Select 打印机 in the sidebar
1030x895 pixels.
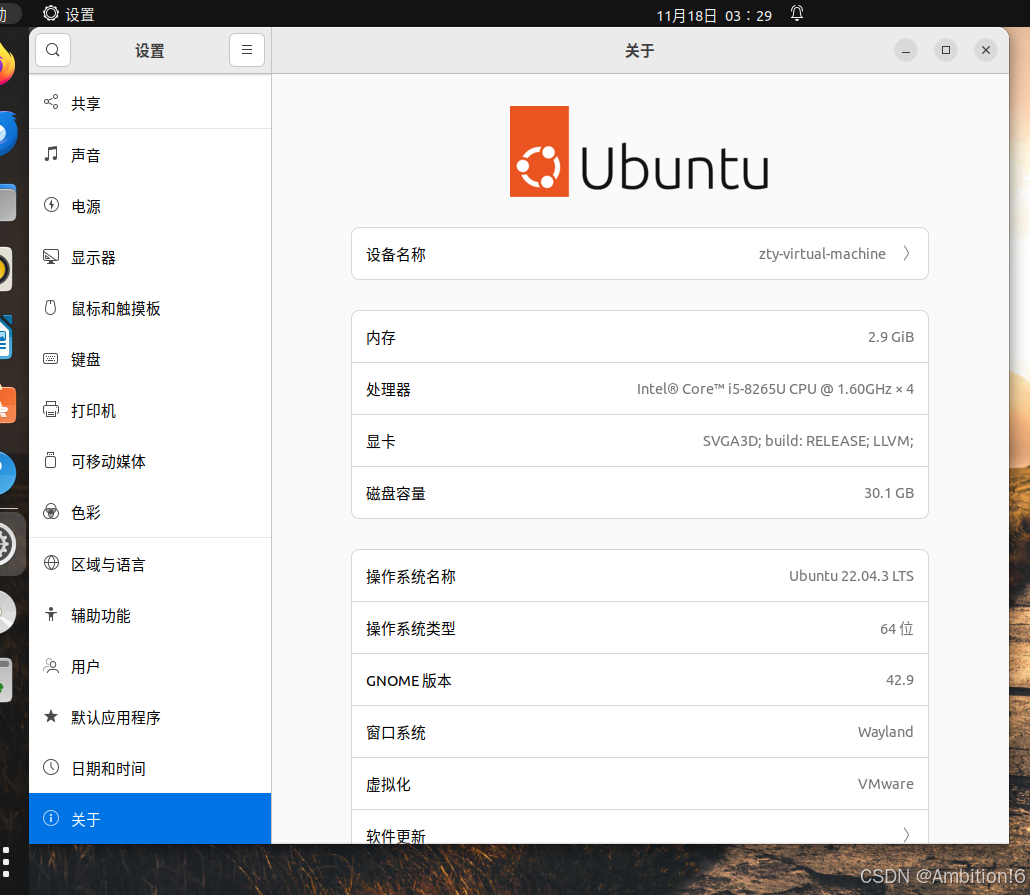150,411
